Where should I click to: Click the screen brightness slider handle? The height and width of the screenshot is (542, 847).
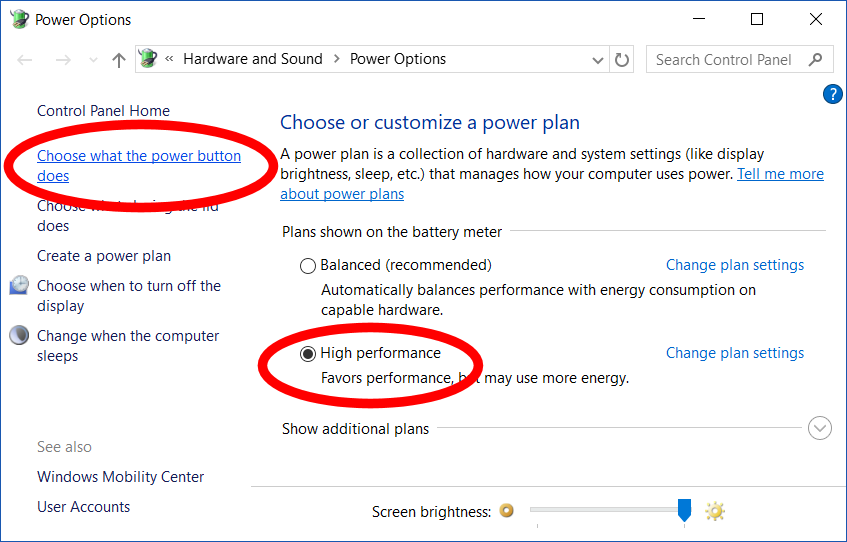pyautogui.click(x=684, y=510)
